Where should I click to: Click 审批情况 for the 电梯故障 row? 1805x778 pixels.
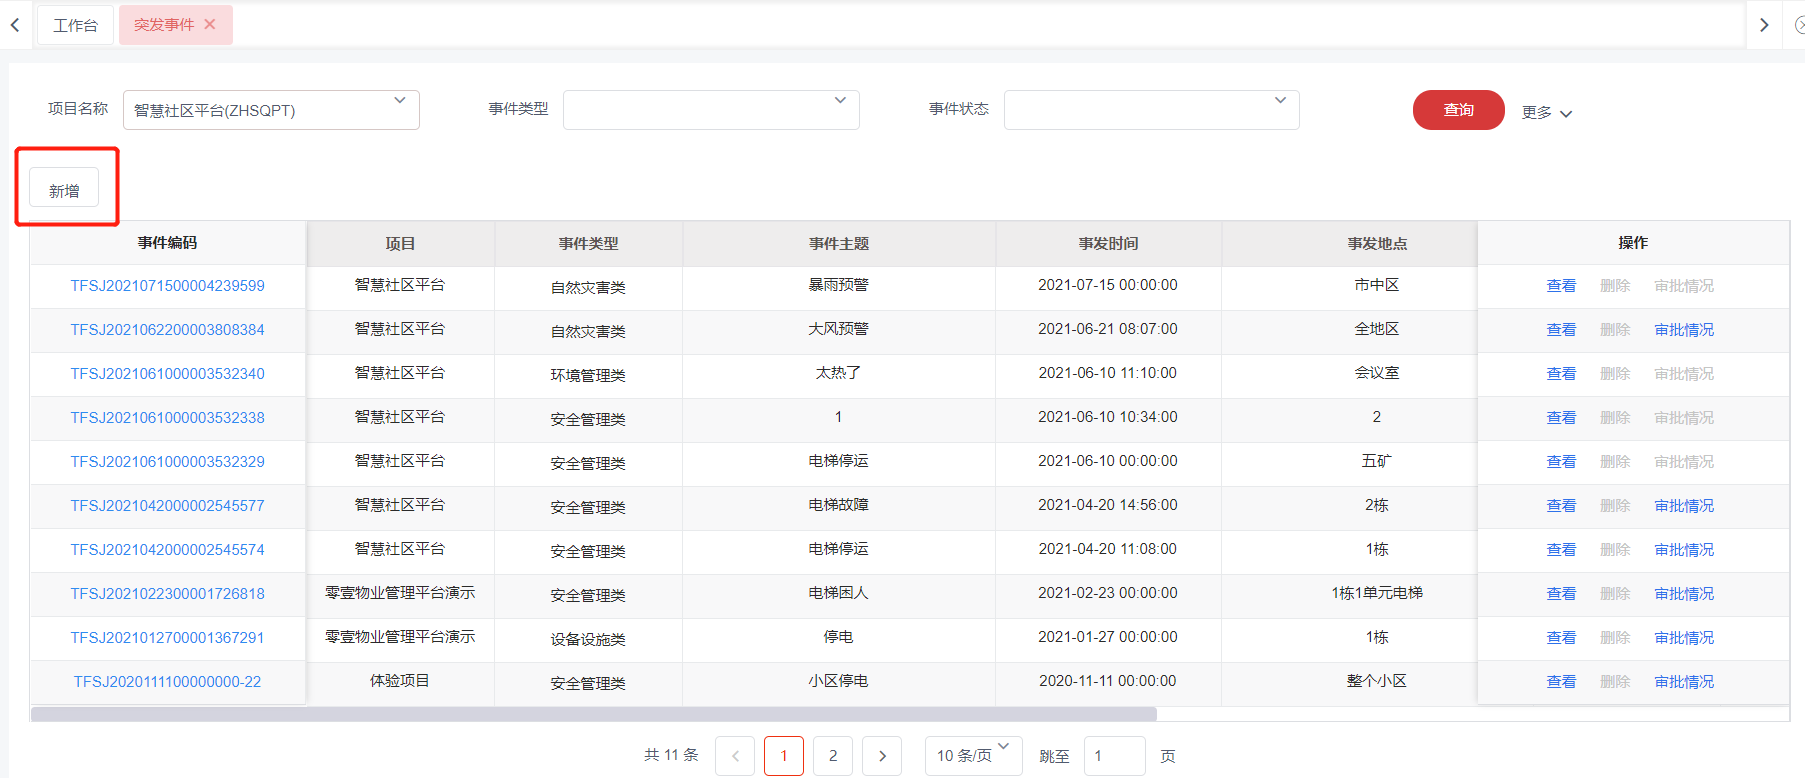(x=1684, y=506)
